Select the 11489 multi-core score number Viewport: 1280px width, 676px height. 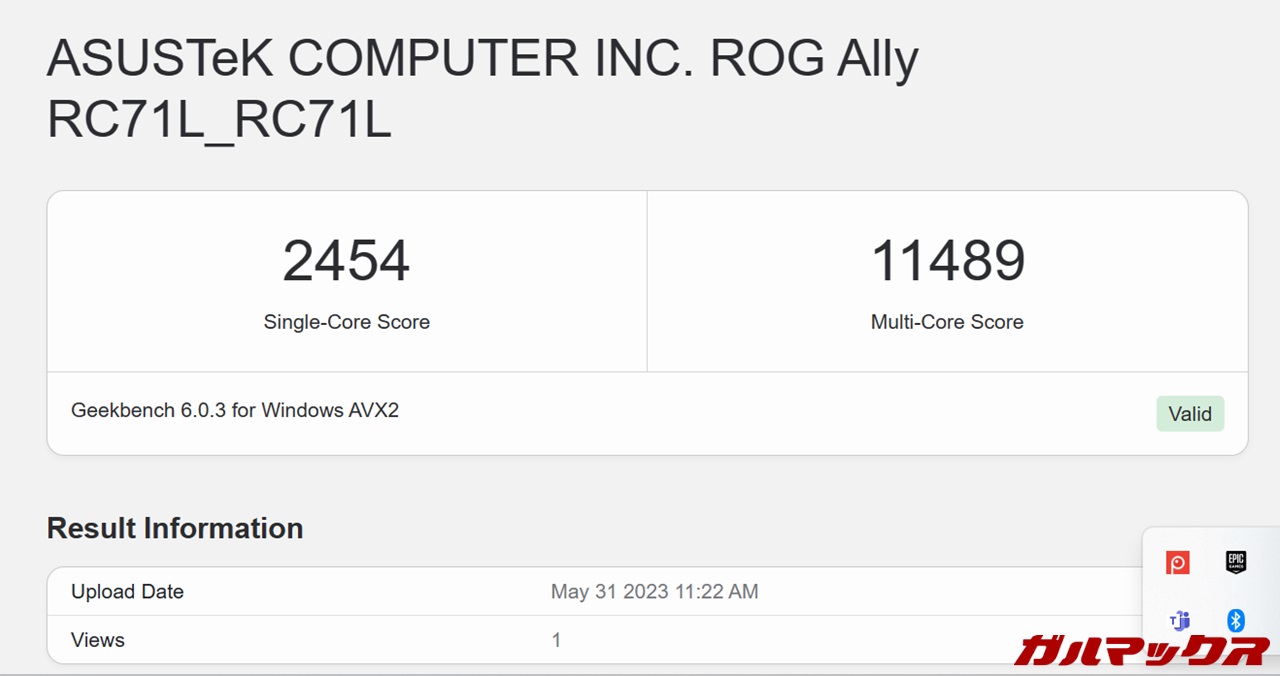click(947, 261)
